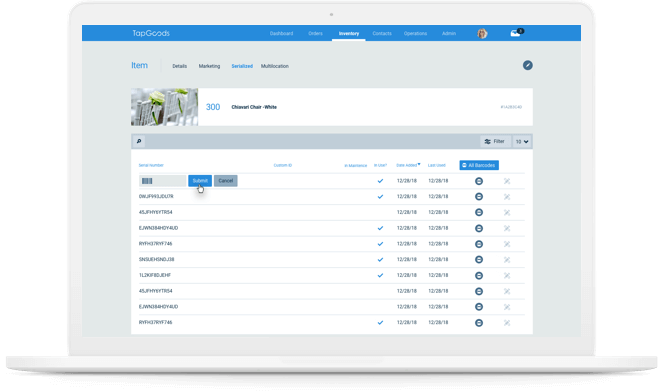Toggle In Use check for SNSUEHSNDJ38

(380, 259)
